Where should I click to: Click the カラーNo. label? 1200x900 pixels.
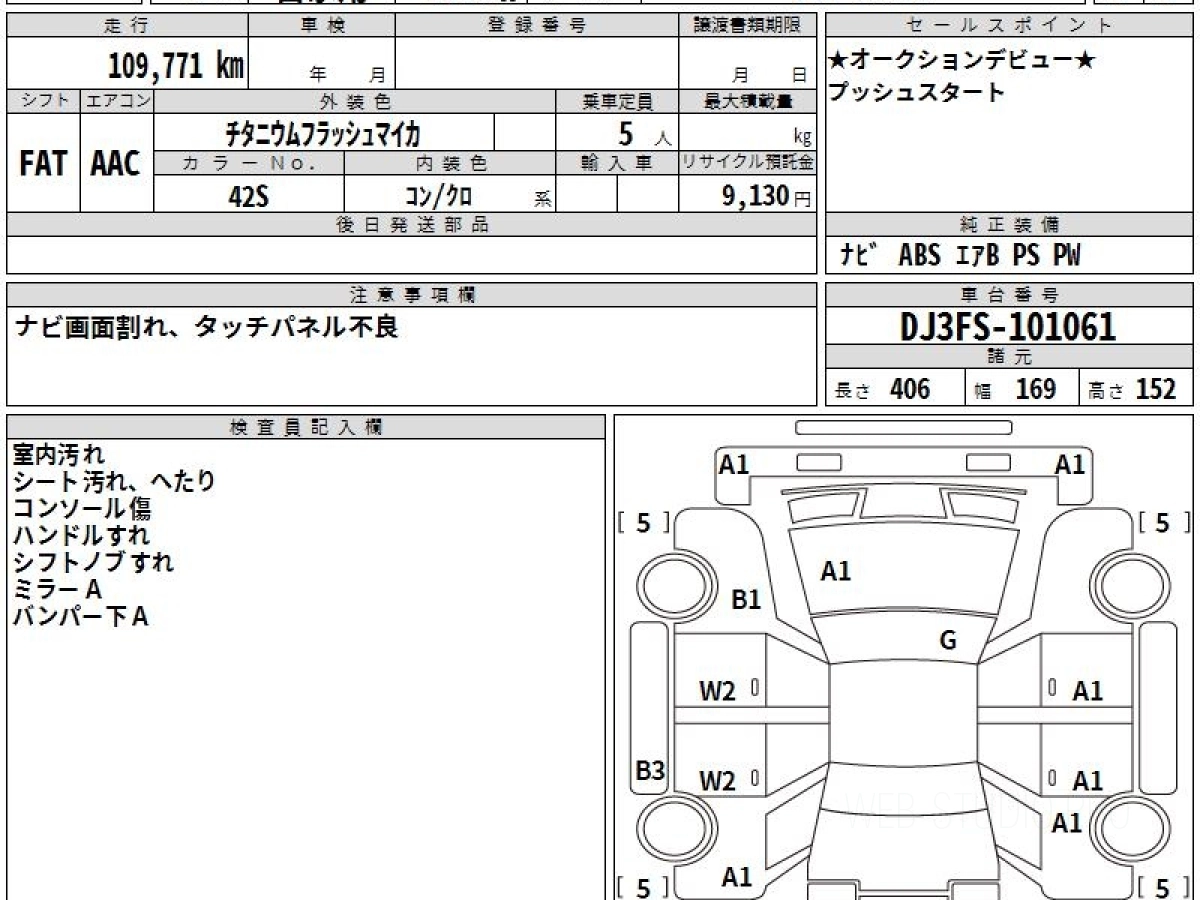tap(249, 163)
